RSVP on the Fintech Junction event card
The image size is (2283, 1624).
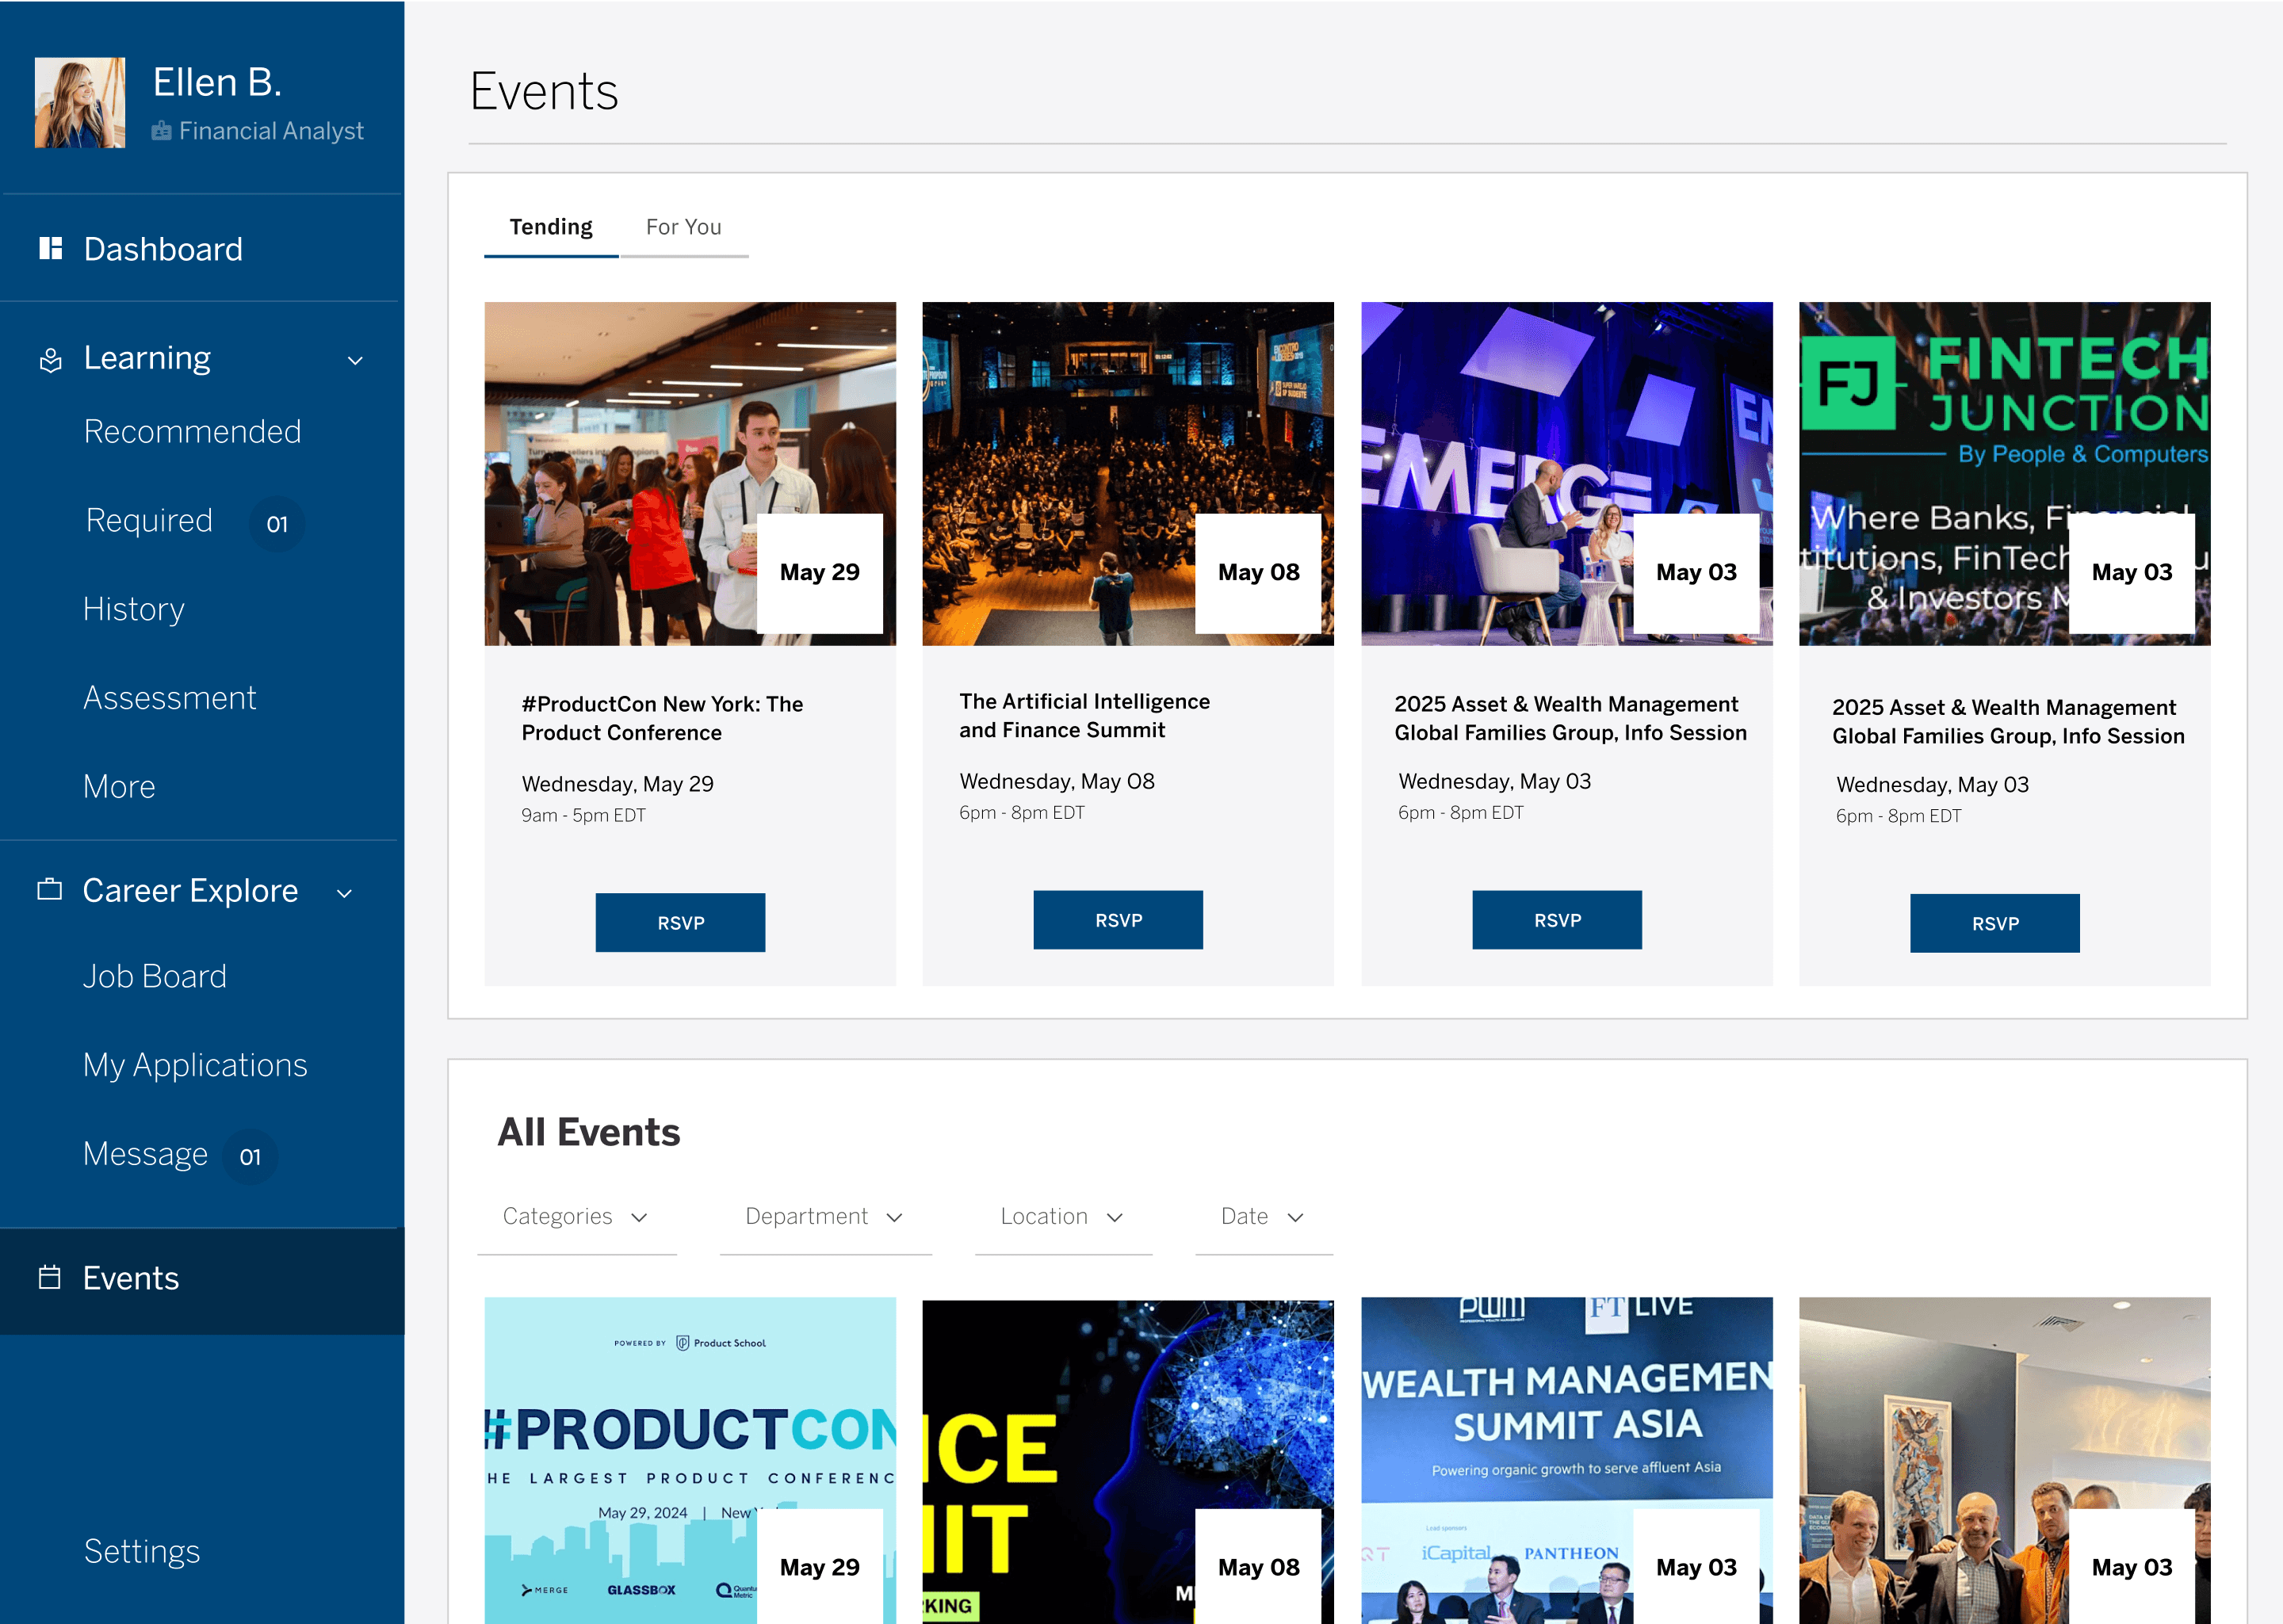[x=1995, y=923]
